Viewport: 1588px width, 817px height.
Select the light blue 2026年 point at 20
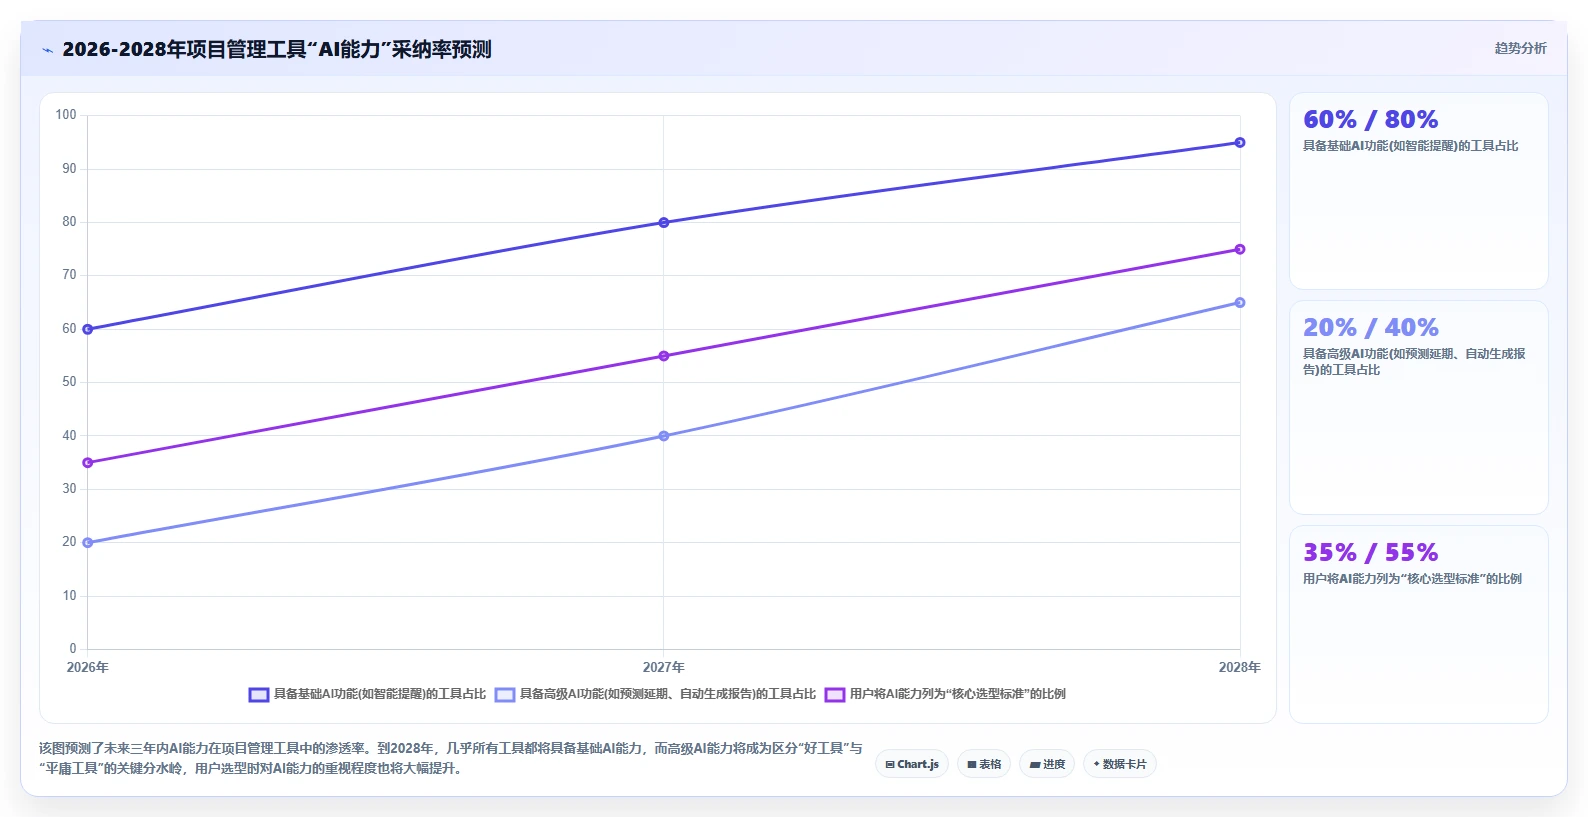point(88,542)
